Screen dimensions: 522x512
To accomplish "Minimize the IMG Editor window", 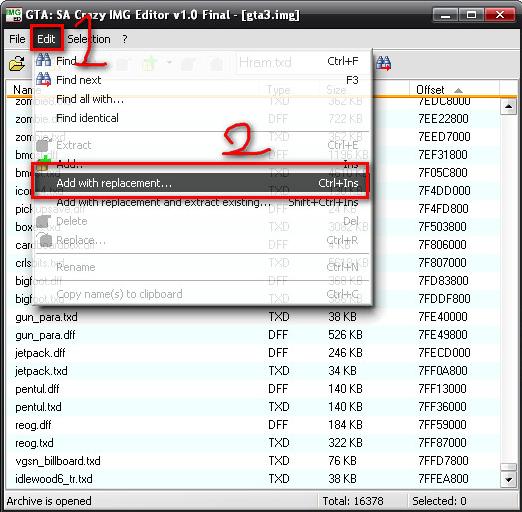I will click(446, 15).
